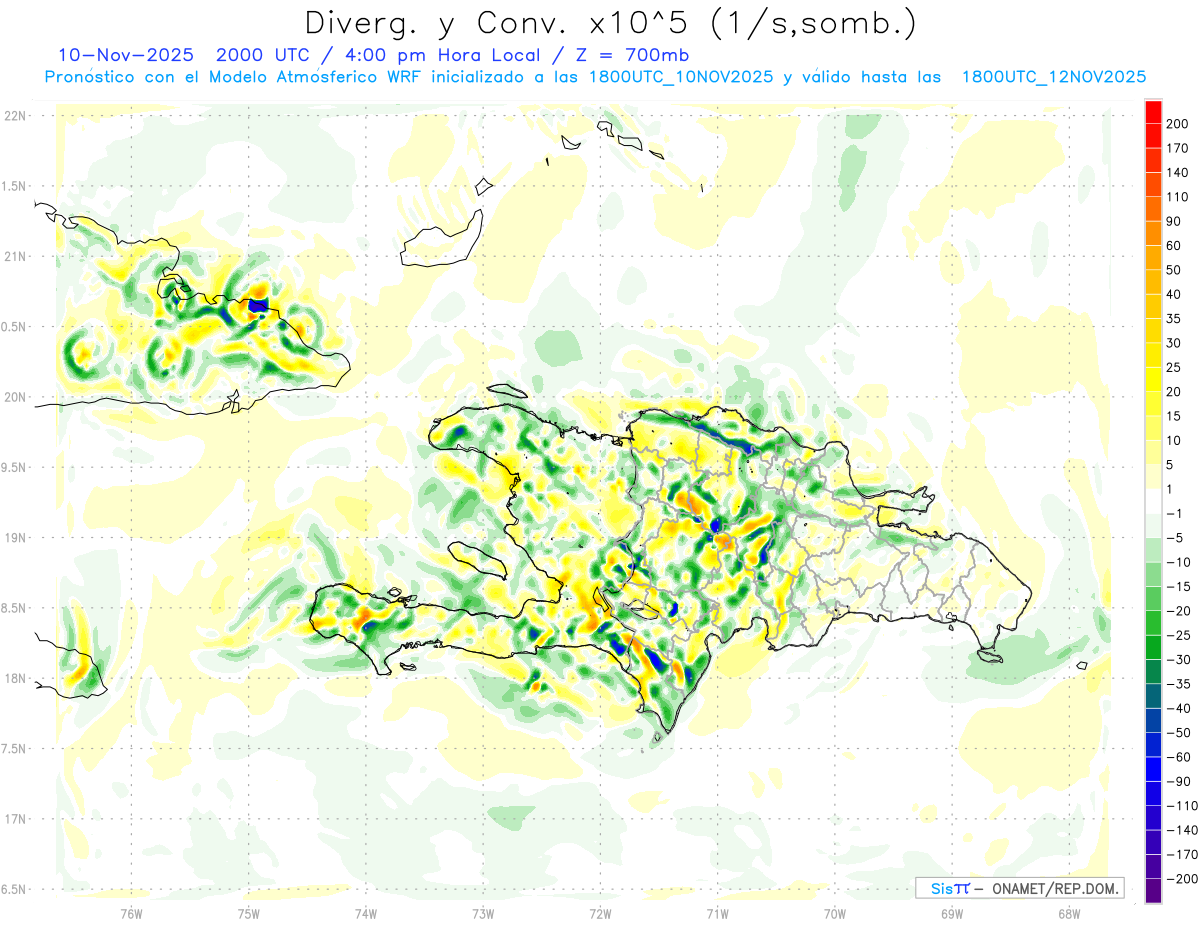The height and width of the screenshot is (927, 1200).
Task: Click the "75W" longitude label
Action: [249, 912]
